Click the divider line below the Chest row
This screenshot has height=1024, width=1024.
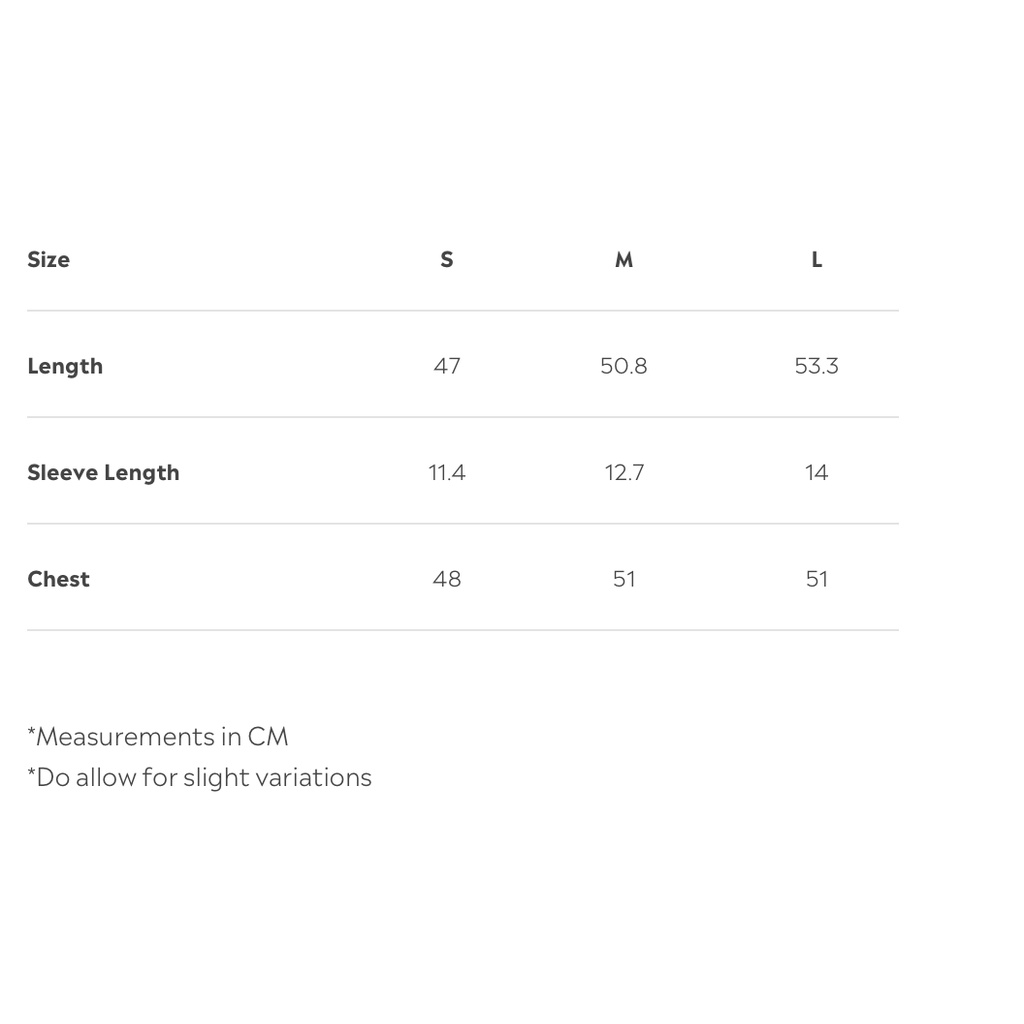[462, 630]
